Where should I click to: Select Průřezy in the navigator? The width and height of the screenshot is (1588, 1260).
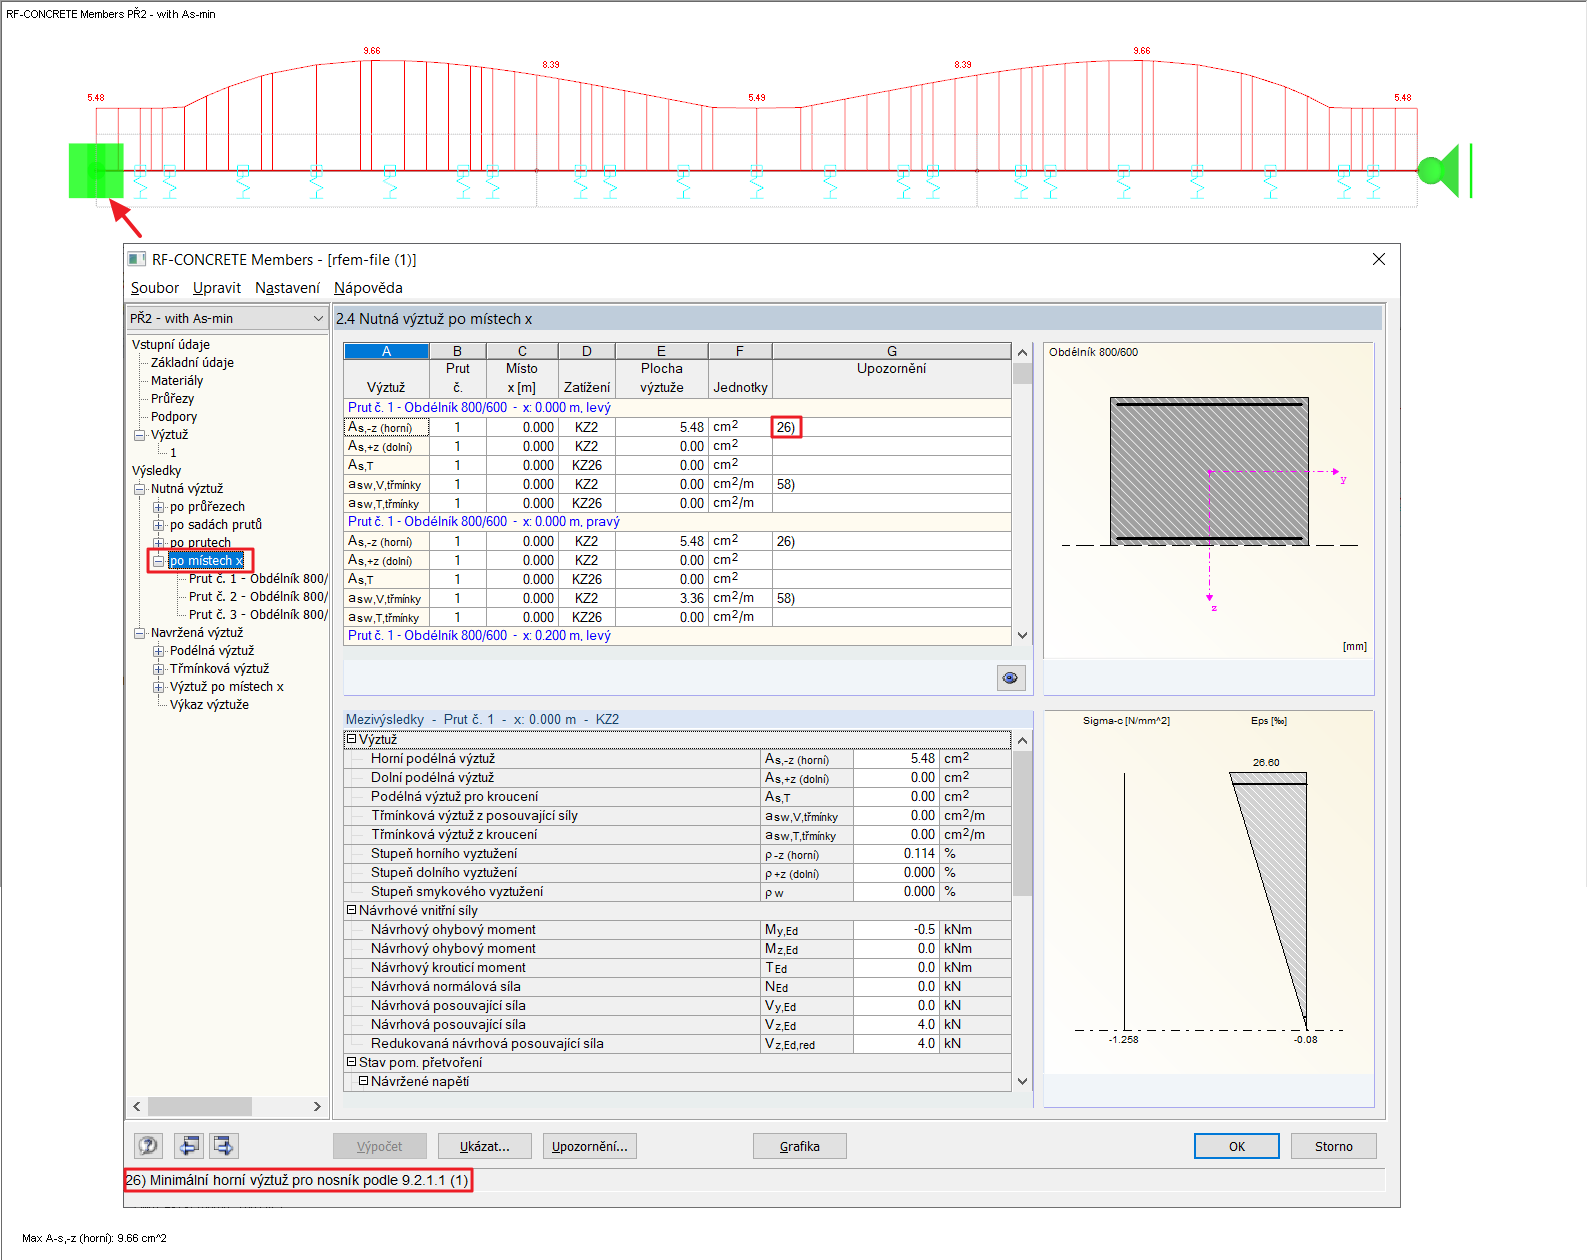172,399
